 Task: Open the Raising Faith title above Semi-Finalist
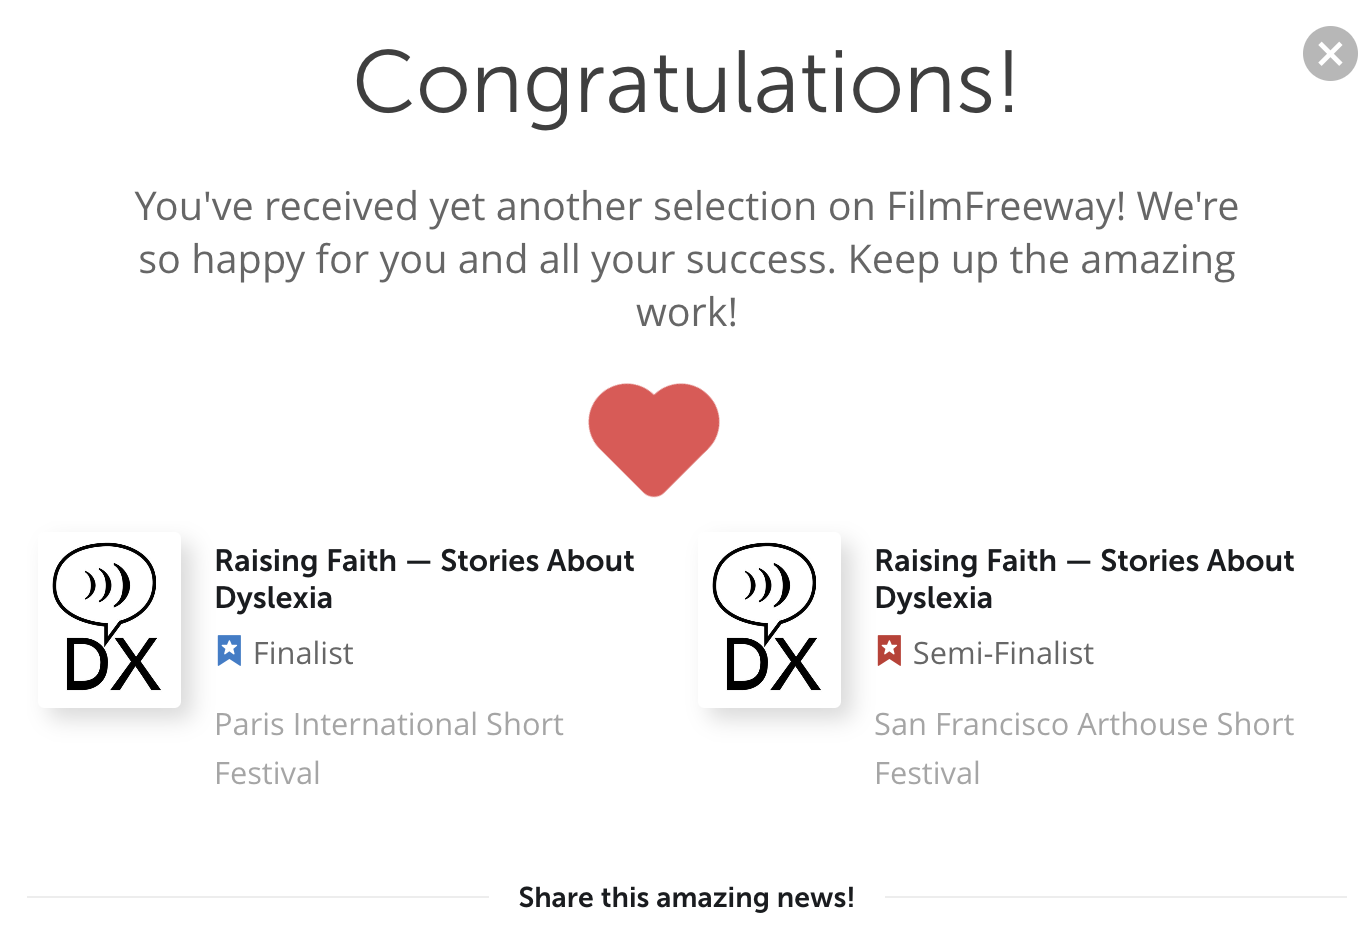[1084, 579]
